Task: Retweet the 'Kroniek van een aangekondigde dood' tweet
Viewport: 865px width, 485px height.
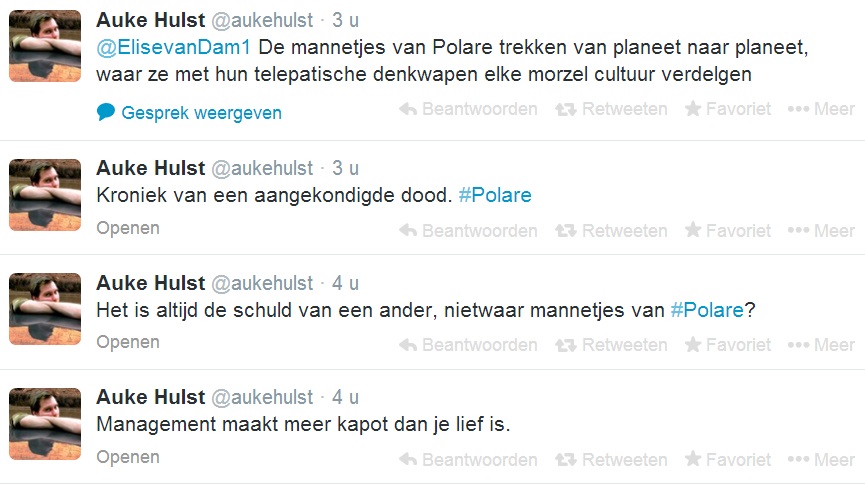Action: point(611,231)
